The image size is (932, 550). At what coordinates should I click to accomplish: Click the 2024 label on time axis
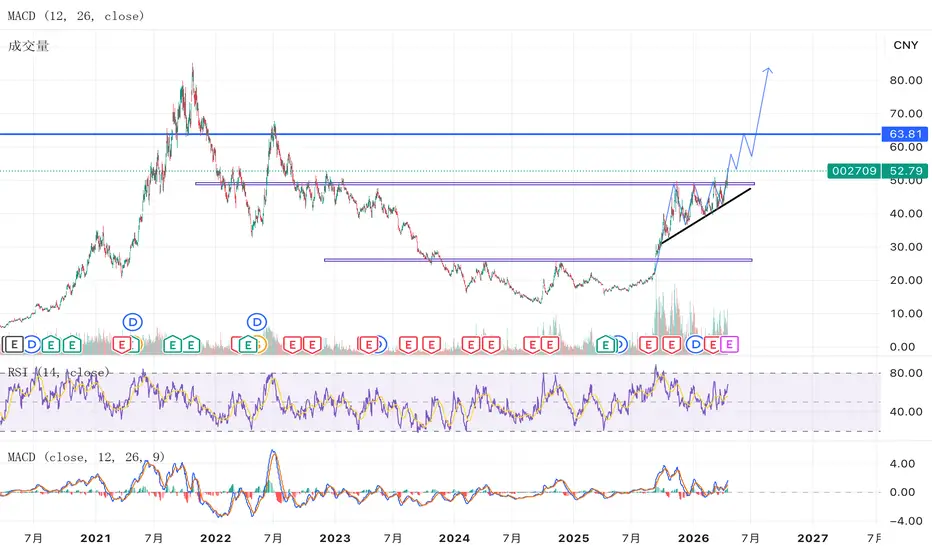[x=454, y=538]
